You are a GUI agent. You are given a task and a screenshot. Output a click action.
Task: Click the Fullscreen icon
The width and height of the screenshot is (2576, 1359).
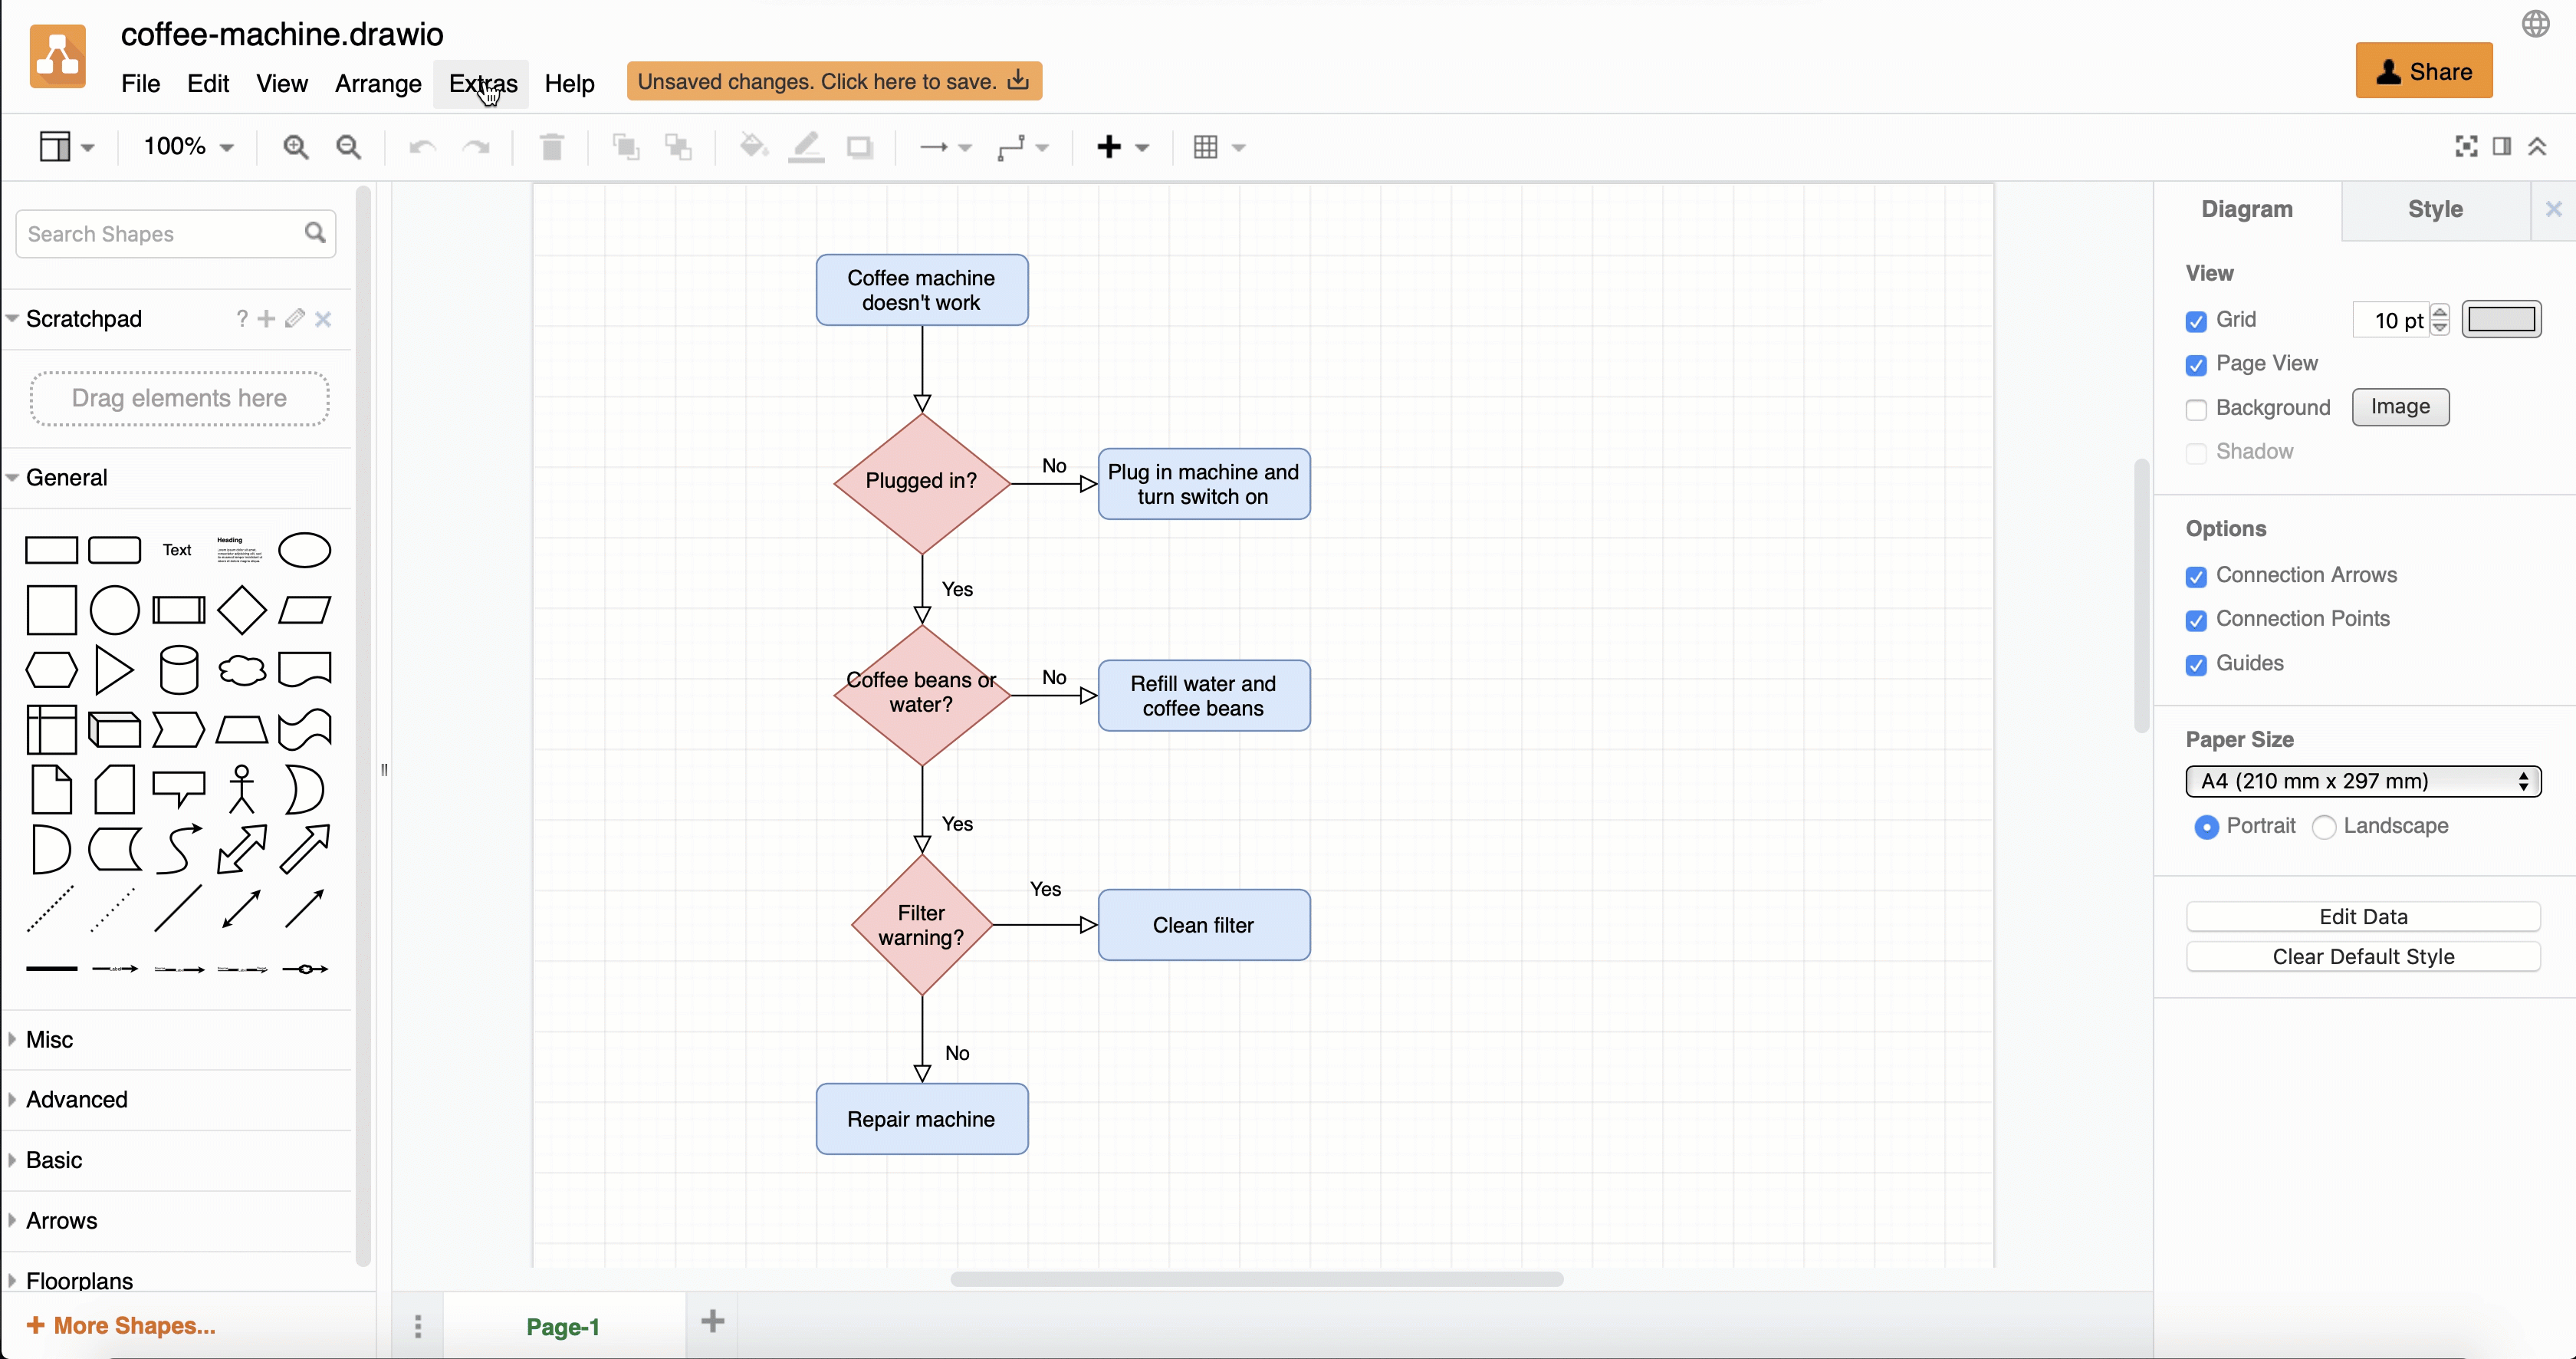coord(2465,146)
